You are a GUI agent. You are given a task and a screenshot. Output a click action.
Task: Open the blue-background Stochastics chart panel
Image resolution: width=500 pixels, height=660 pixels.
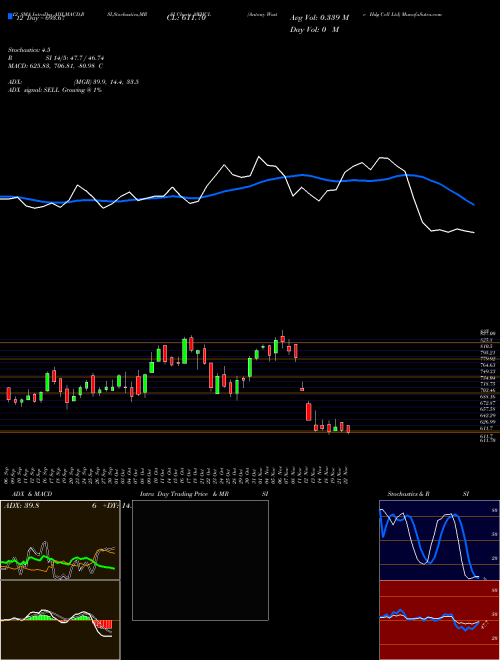coord(439,540)
